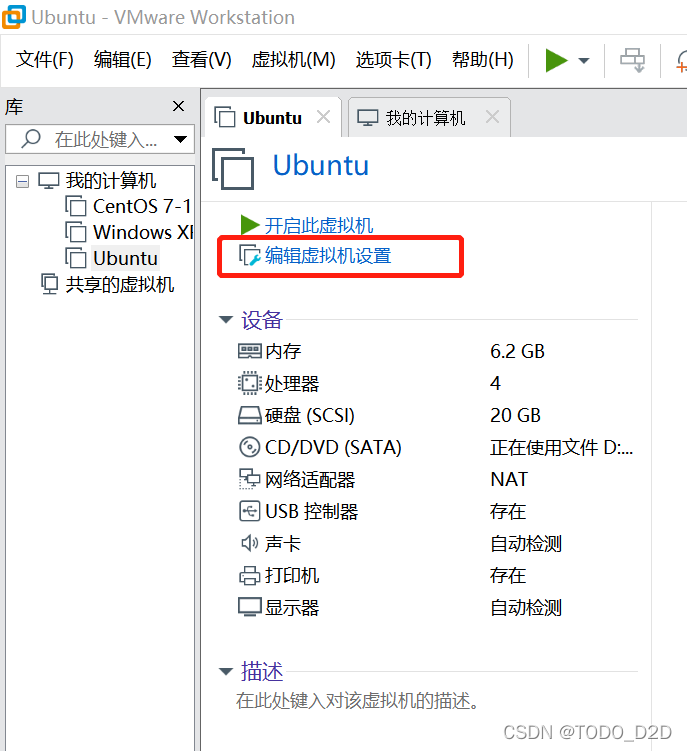Click the Windows XP VM icon in tree
Screen dimensions: 687x751
[x=76, y=232]
